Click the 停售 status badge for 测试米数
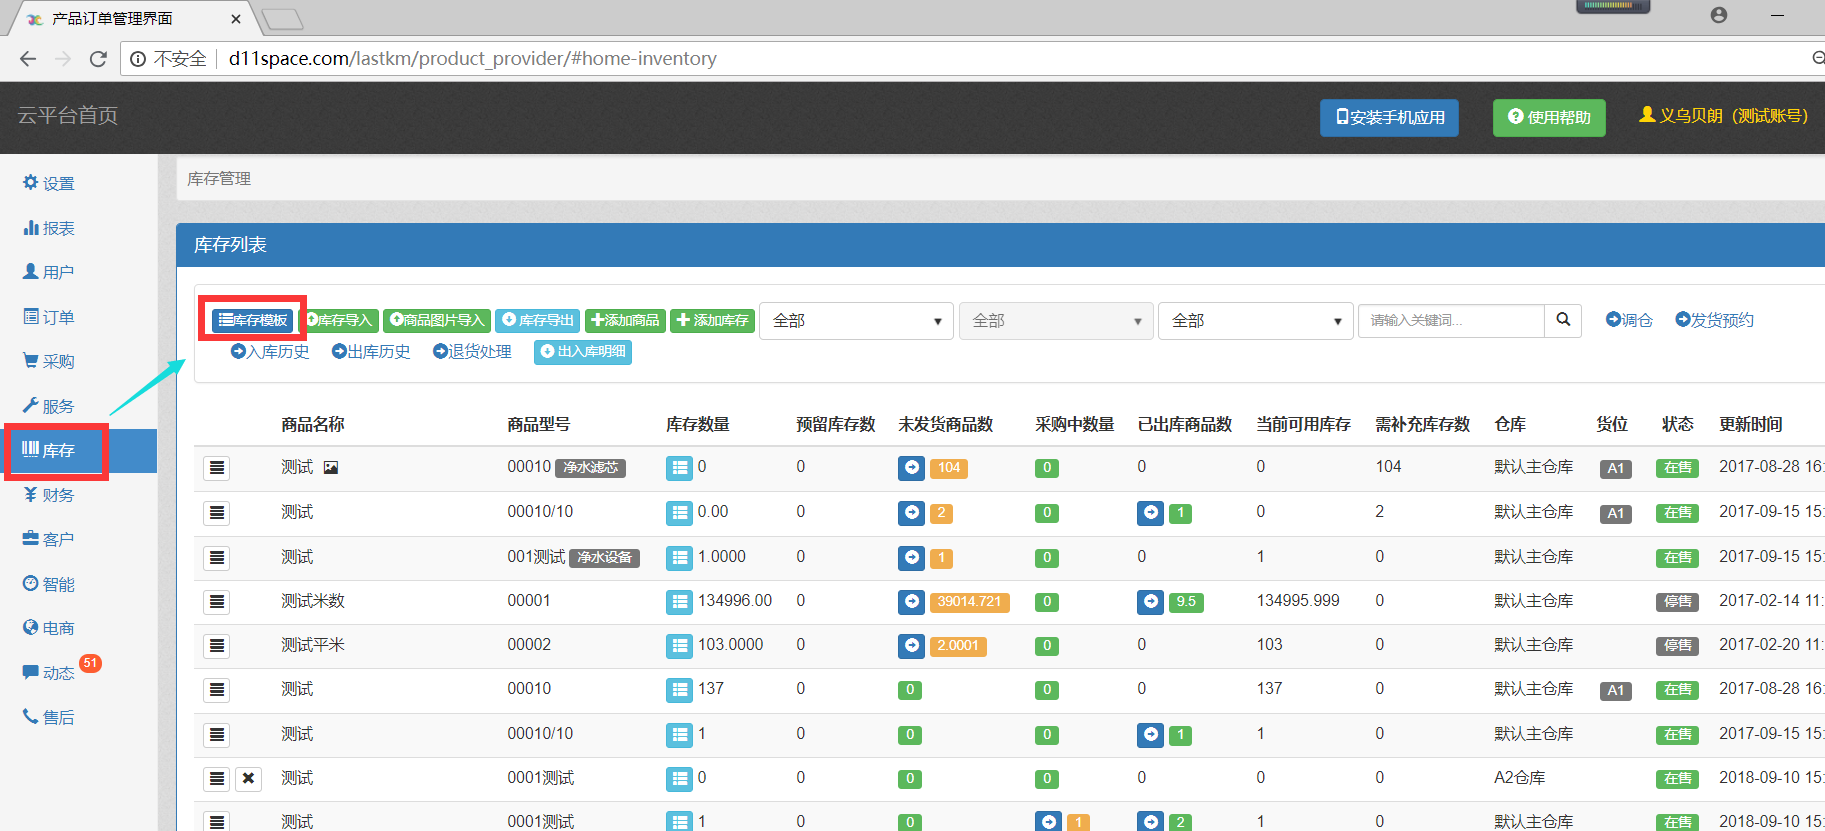Viewport: 1825px width, 831px height. (1677, 602)
